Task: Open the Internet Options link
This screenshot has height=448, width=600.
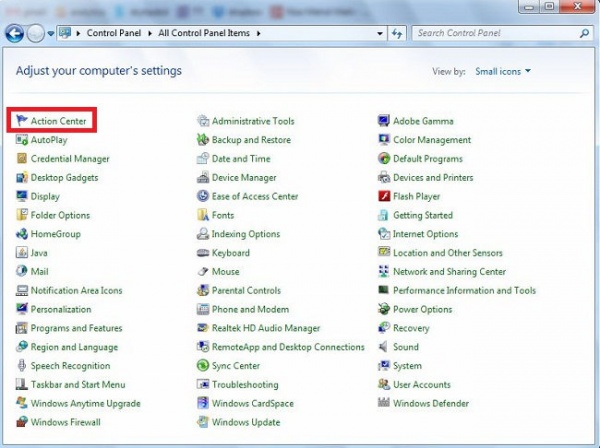Action: [426, 234]
